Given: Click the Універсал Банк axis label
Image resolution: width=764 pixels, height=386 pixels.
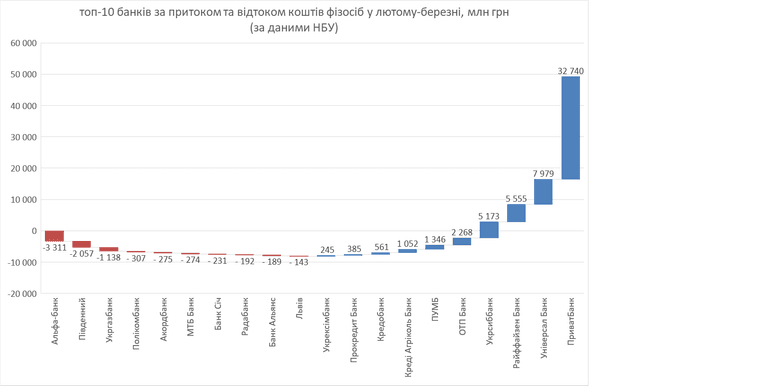Looking at the screenshot, I should [544, 328].
